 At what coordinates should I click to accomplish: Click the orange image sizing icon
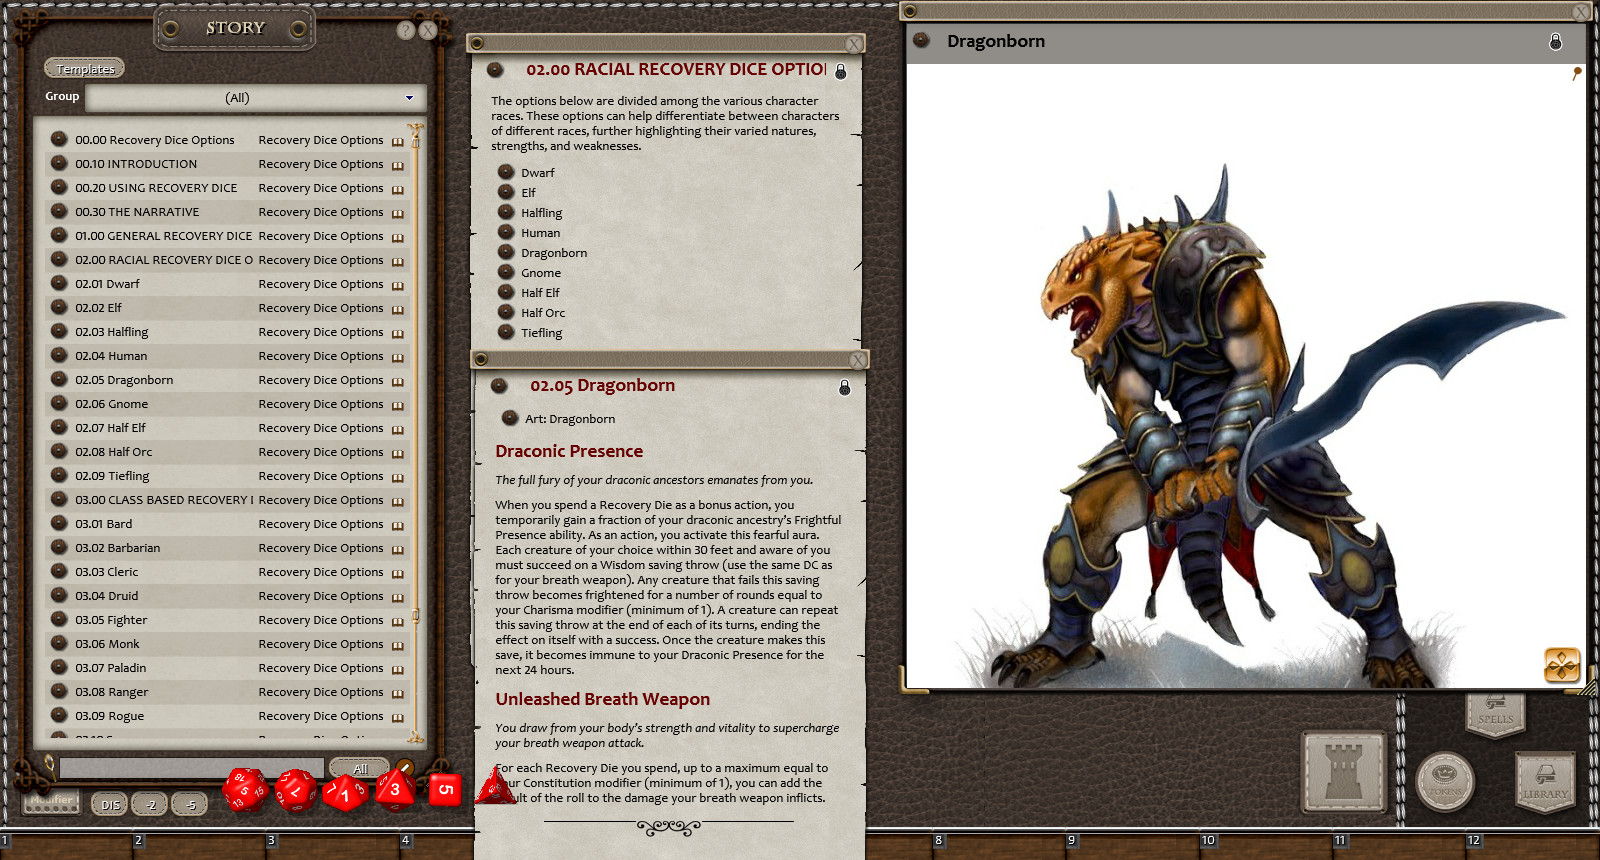click(1561, 665)
